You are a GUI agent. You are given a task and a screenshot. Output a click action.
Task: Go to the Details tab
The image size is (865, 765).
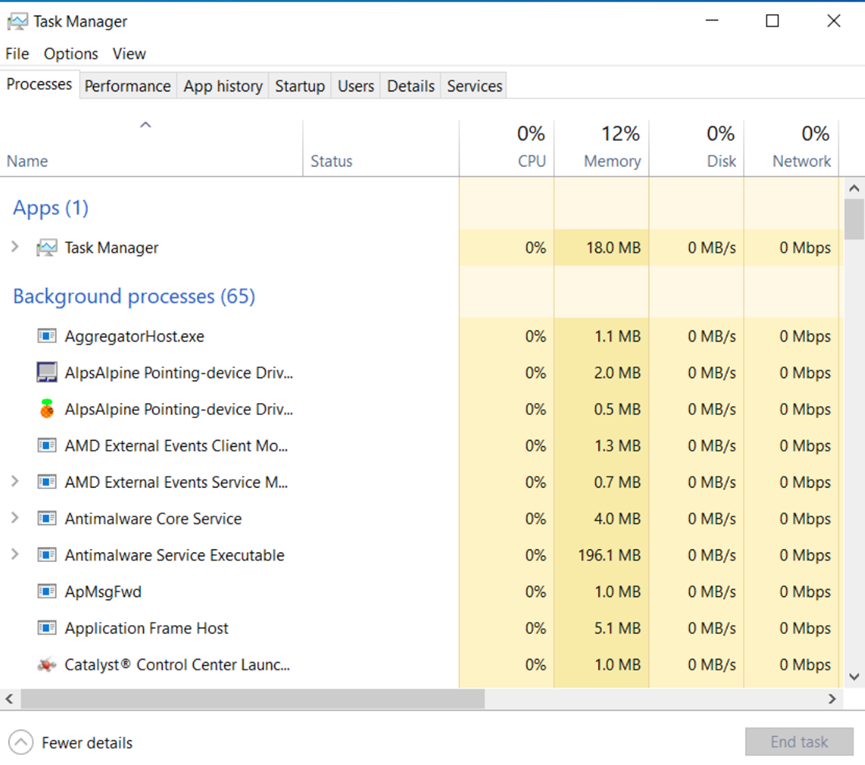coord(410,86)
